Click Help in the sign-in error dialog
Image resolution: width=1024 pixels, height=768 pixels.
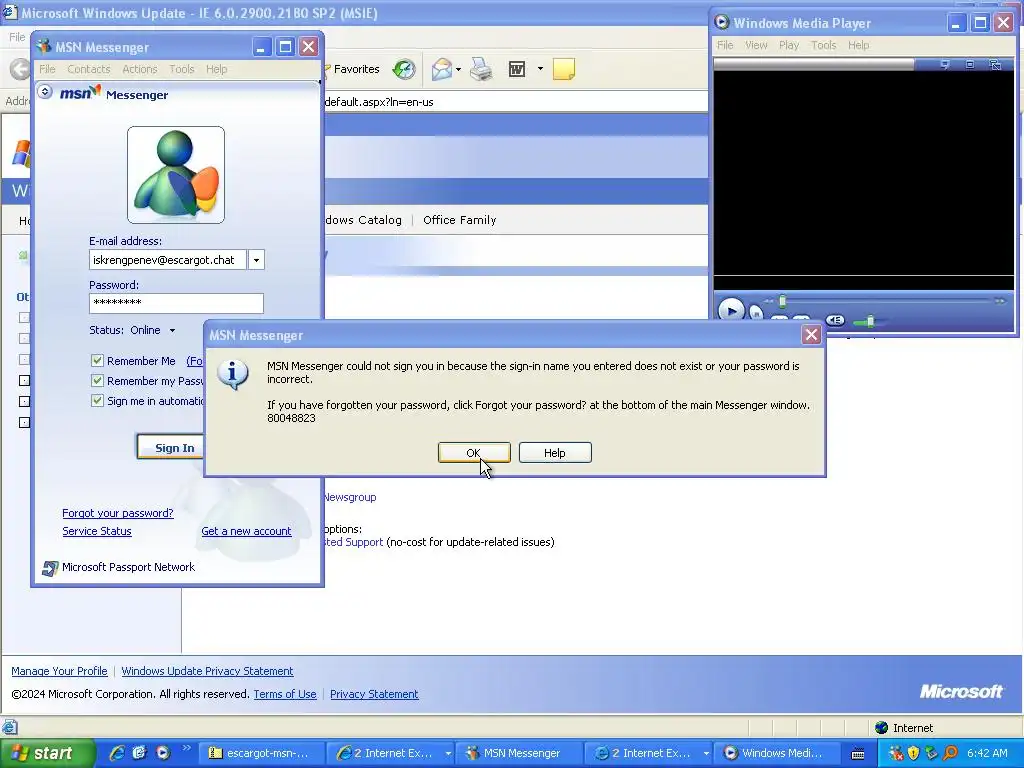tap(555, 453)
